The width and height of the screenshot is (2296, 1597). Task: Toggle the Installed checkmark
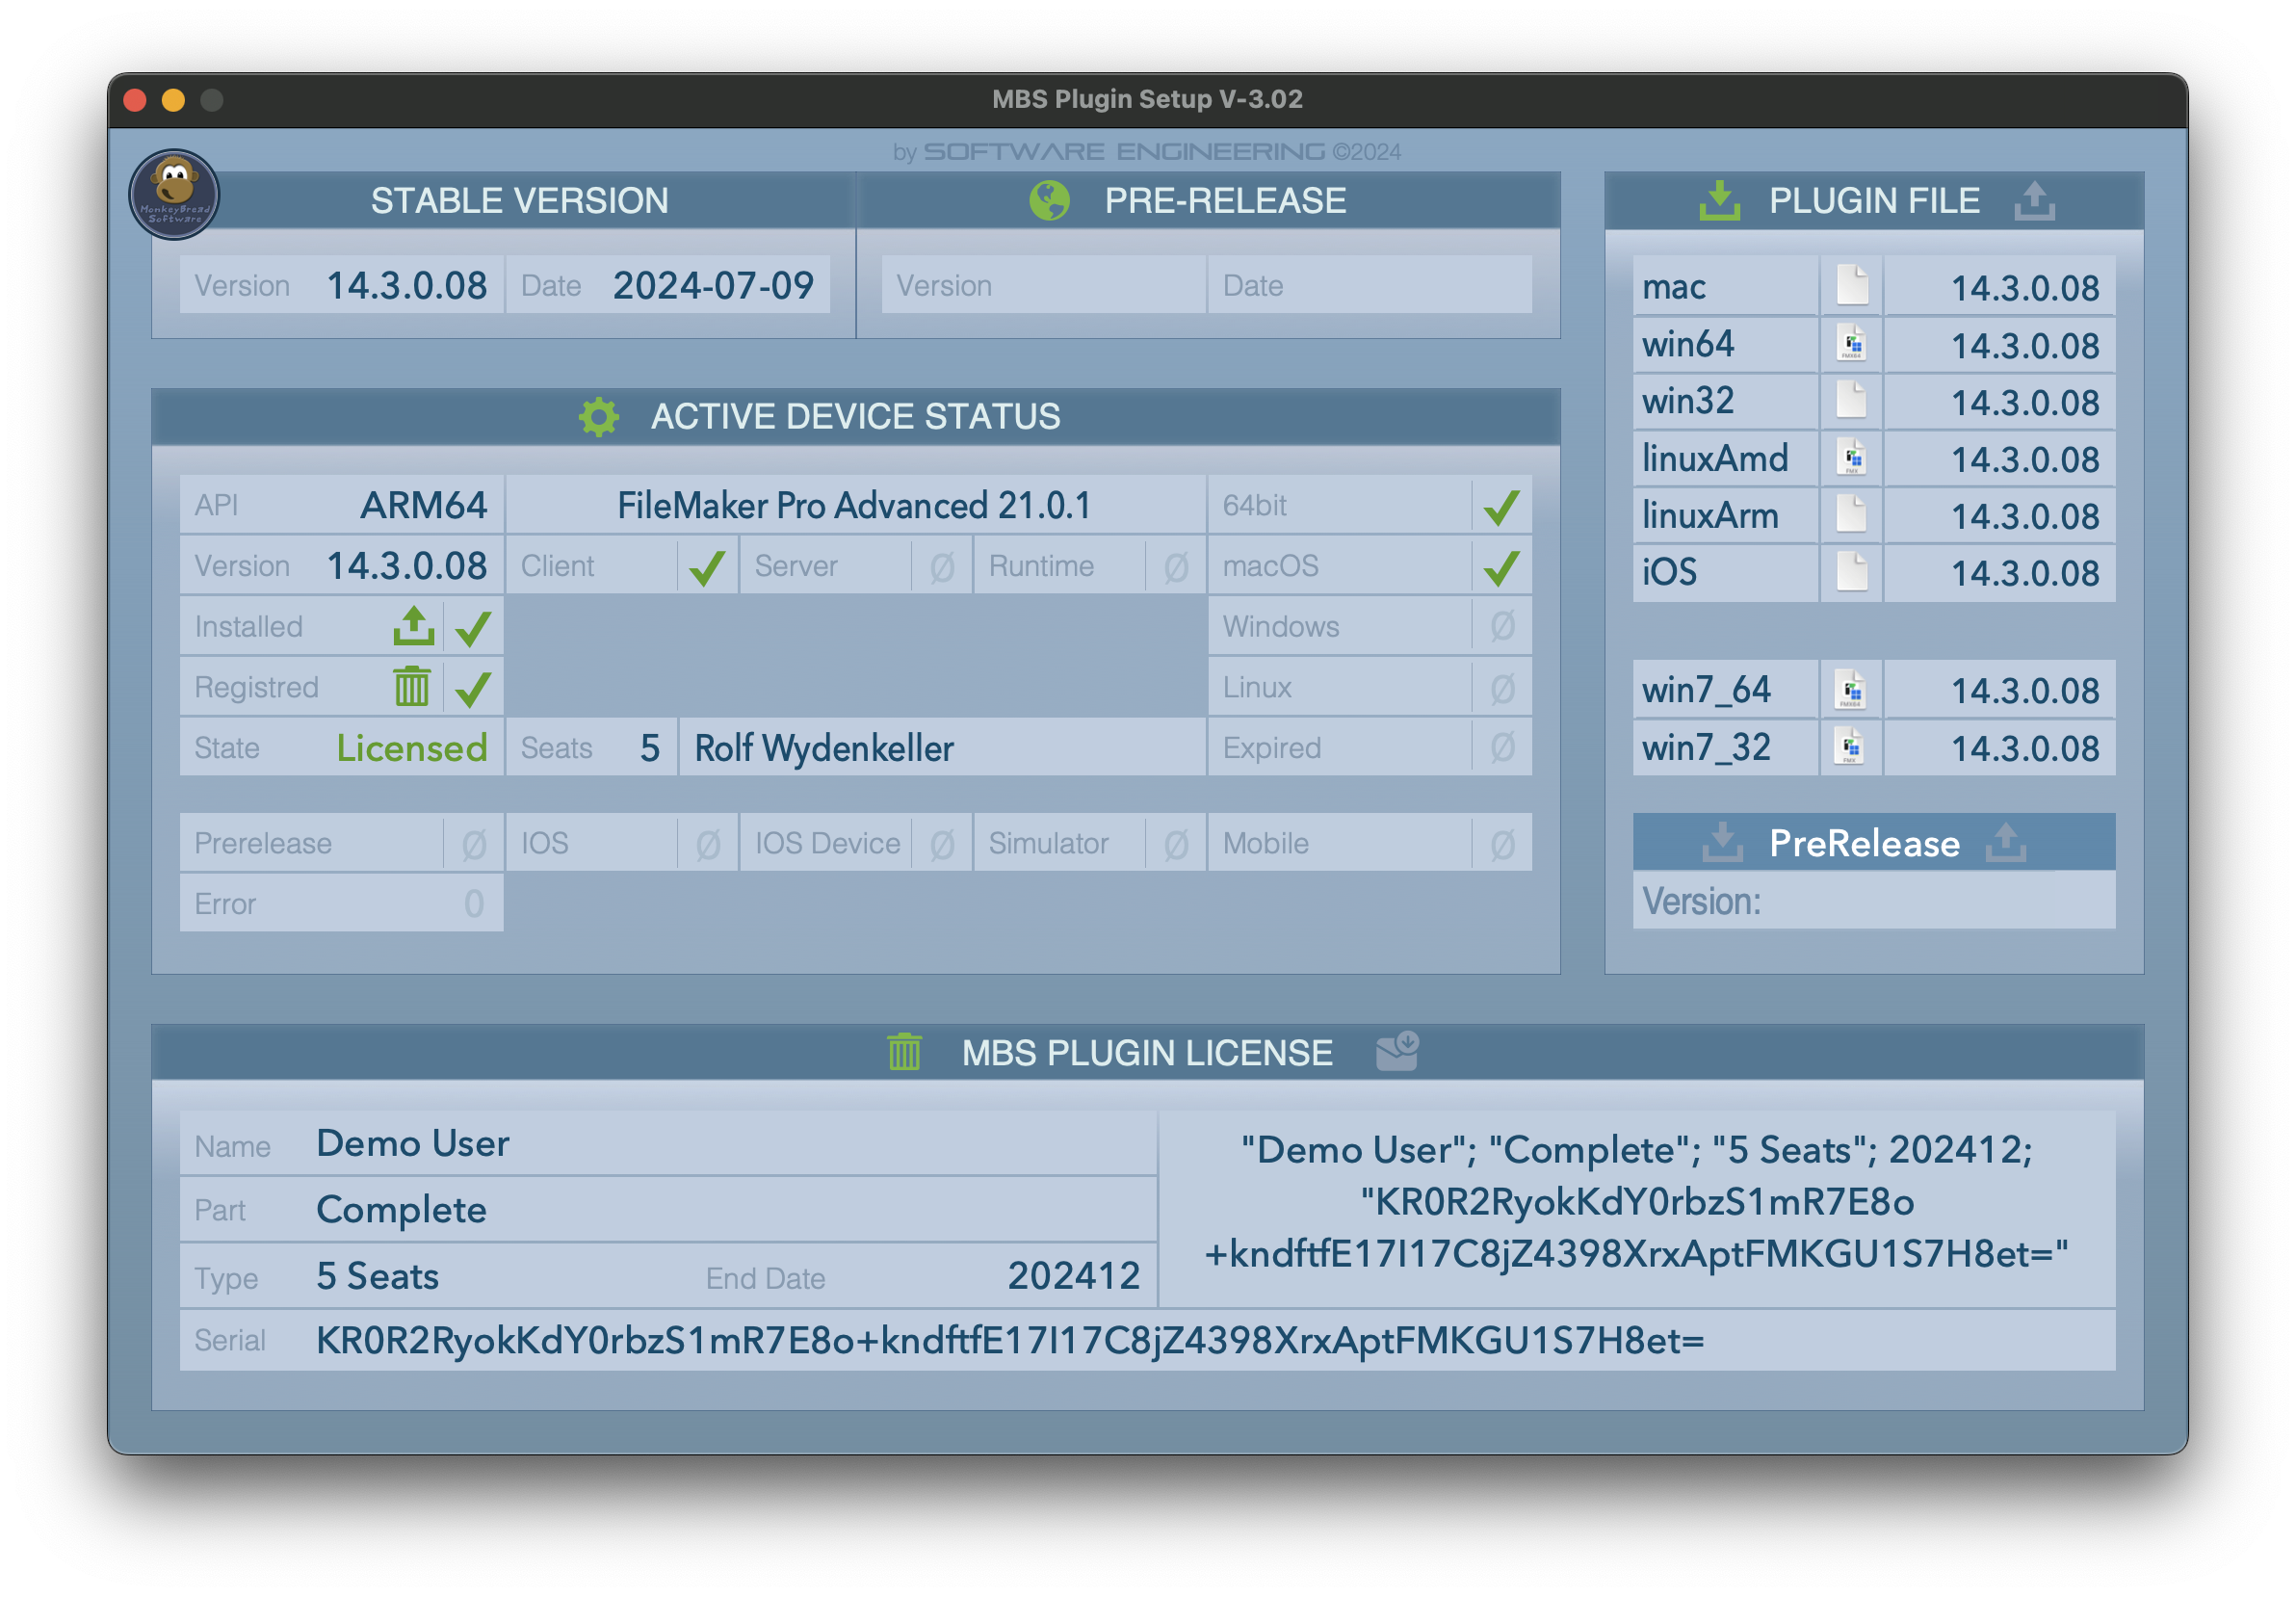coord(473,627)
